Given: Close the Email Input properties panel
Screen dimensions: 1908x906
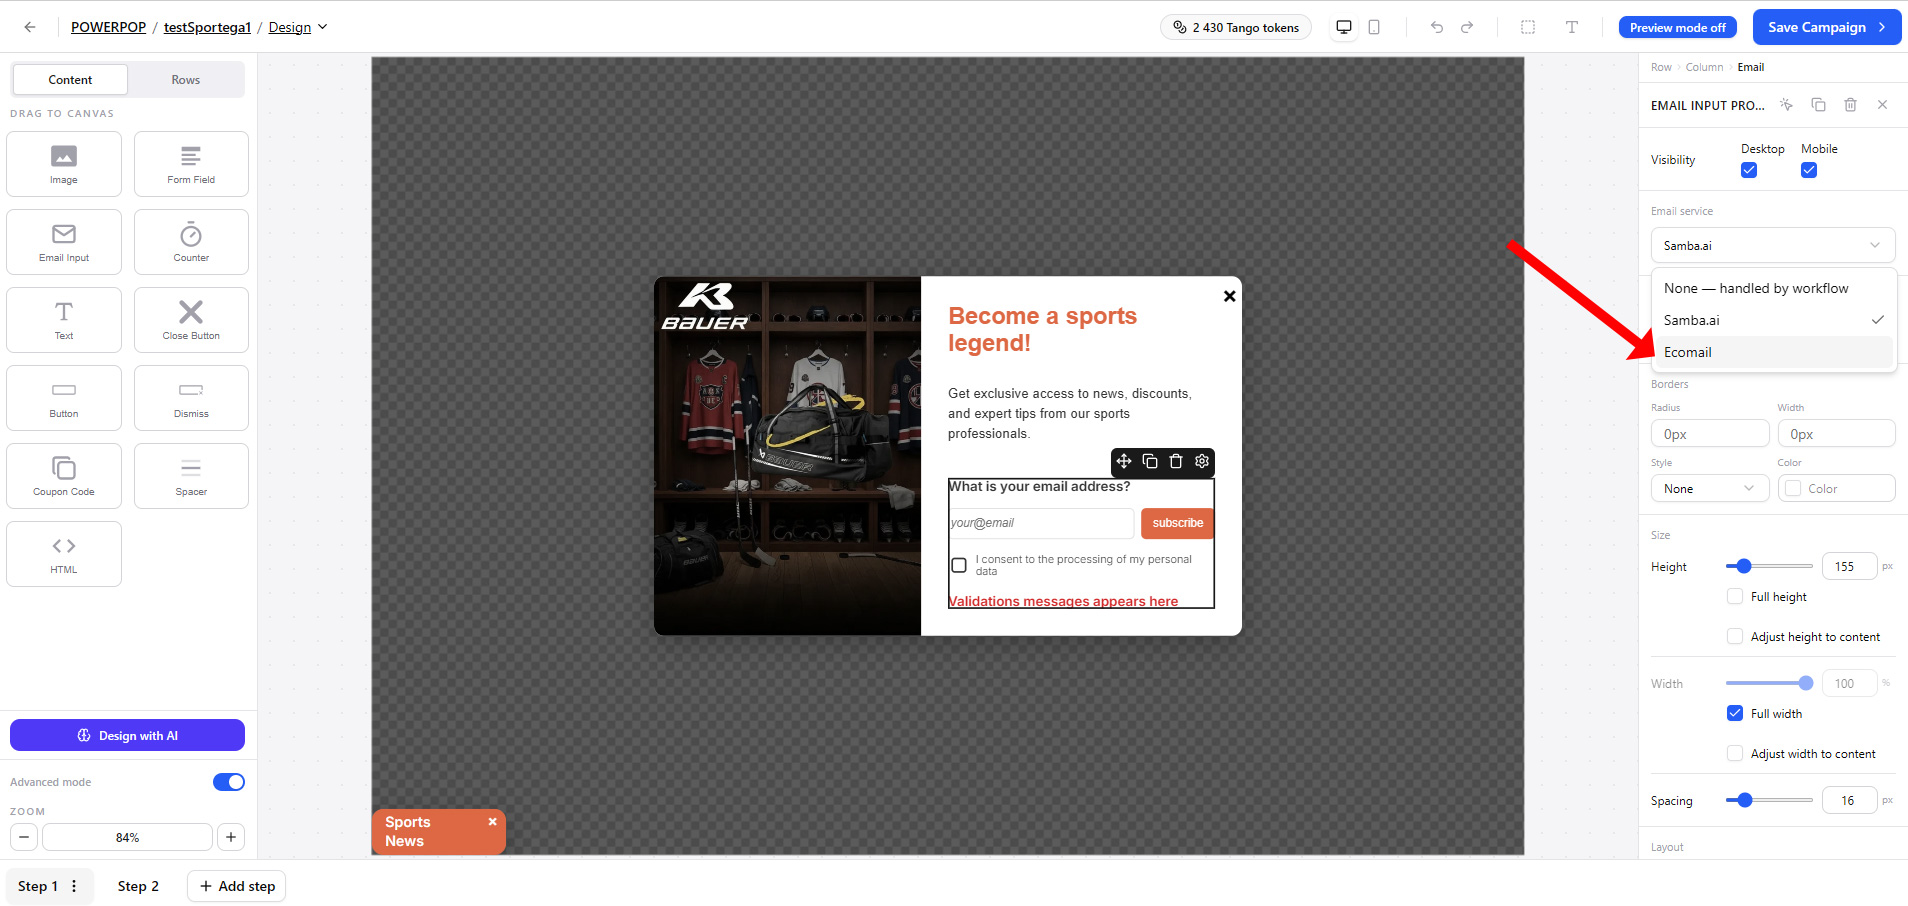Looking at the screenshot, I should (x=1883, y=105).
